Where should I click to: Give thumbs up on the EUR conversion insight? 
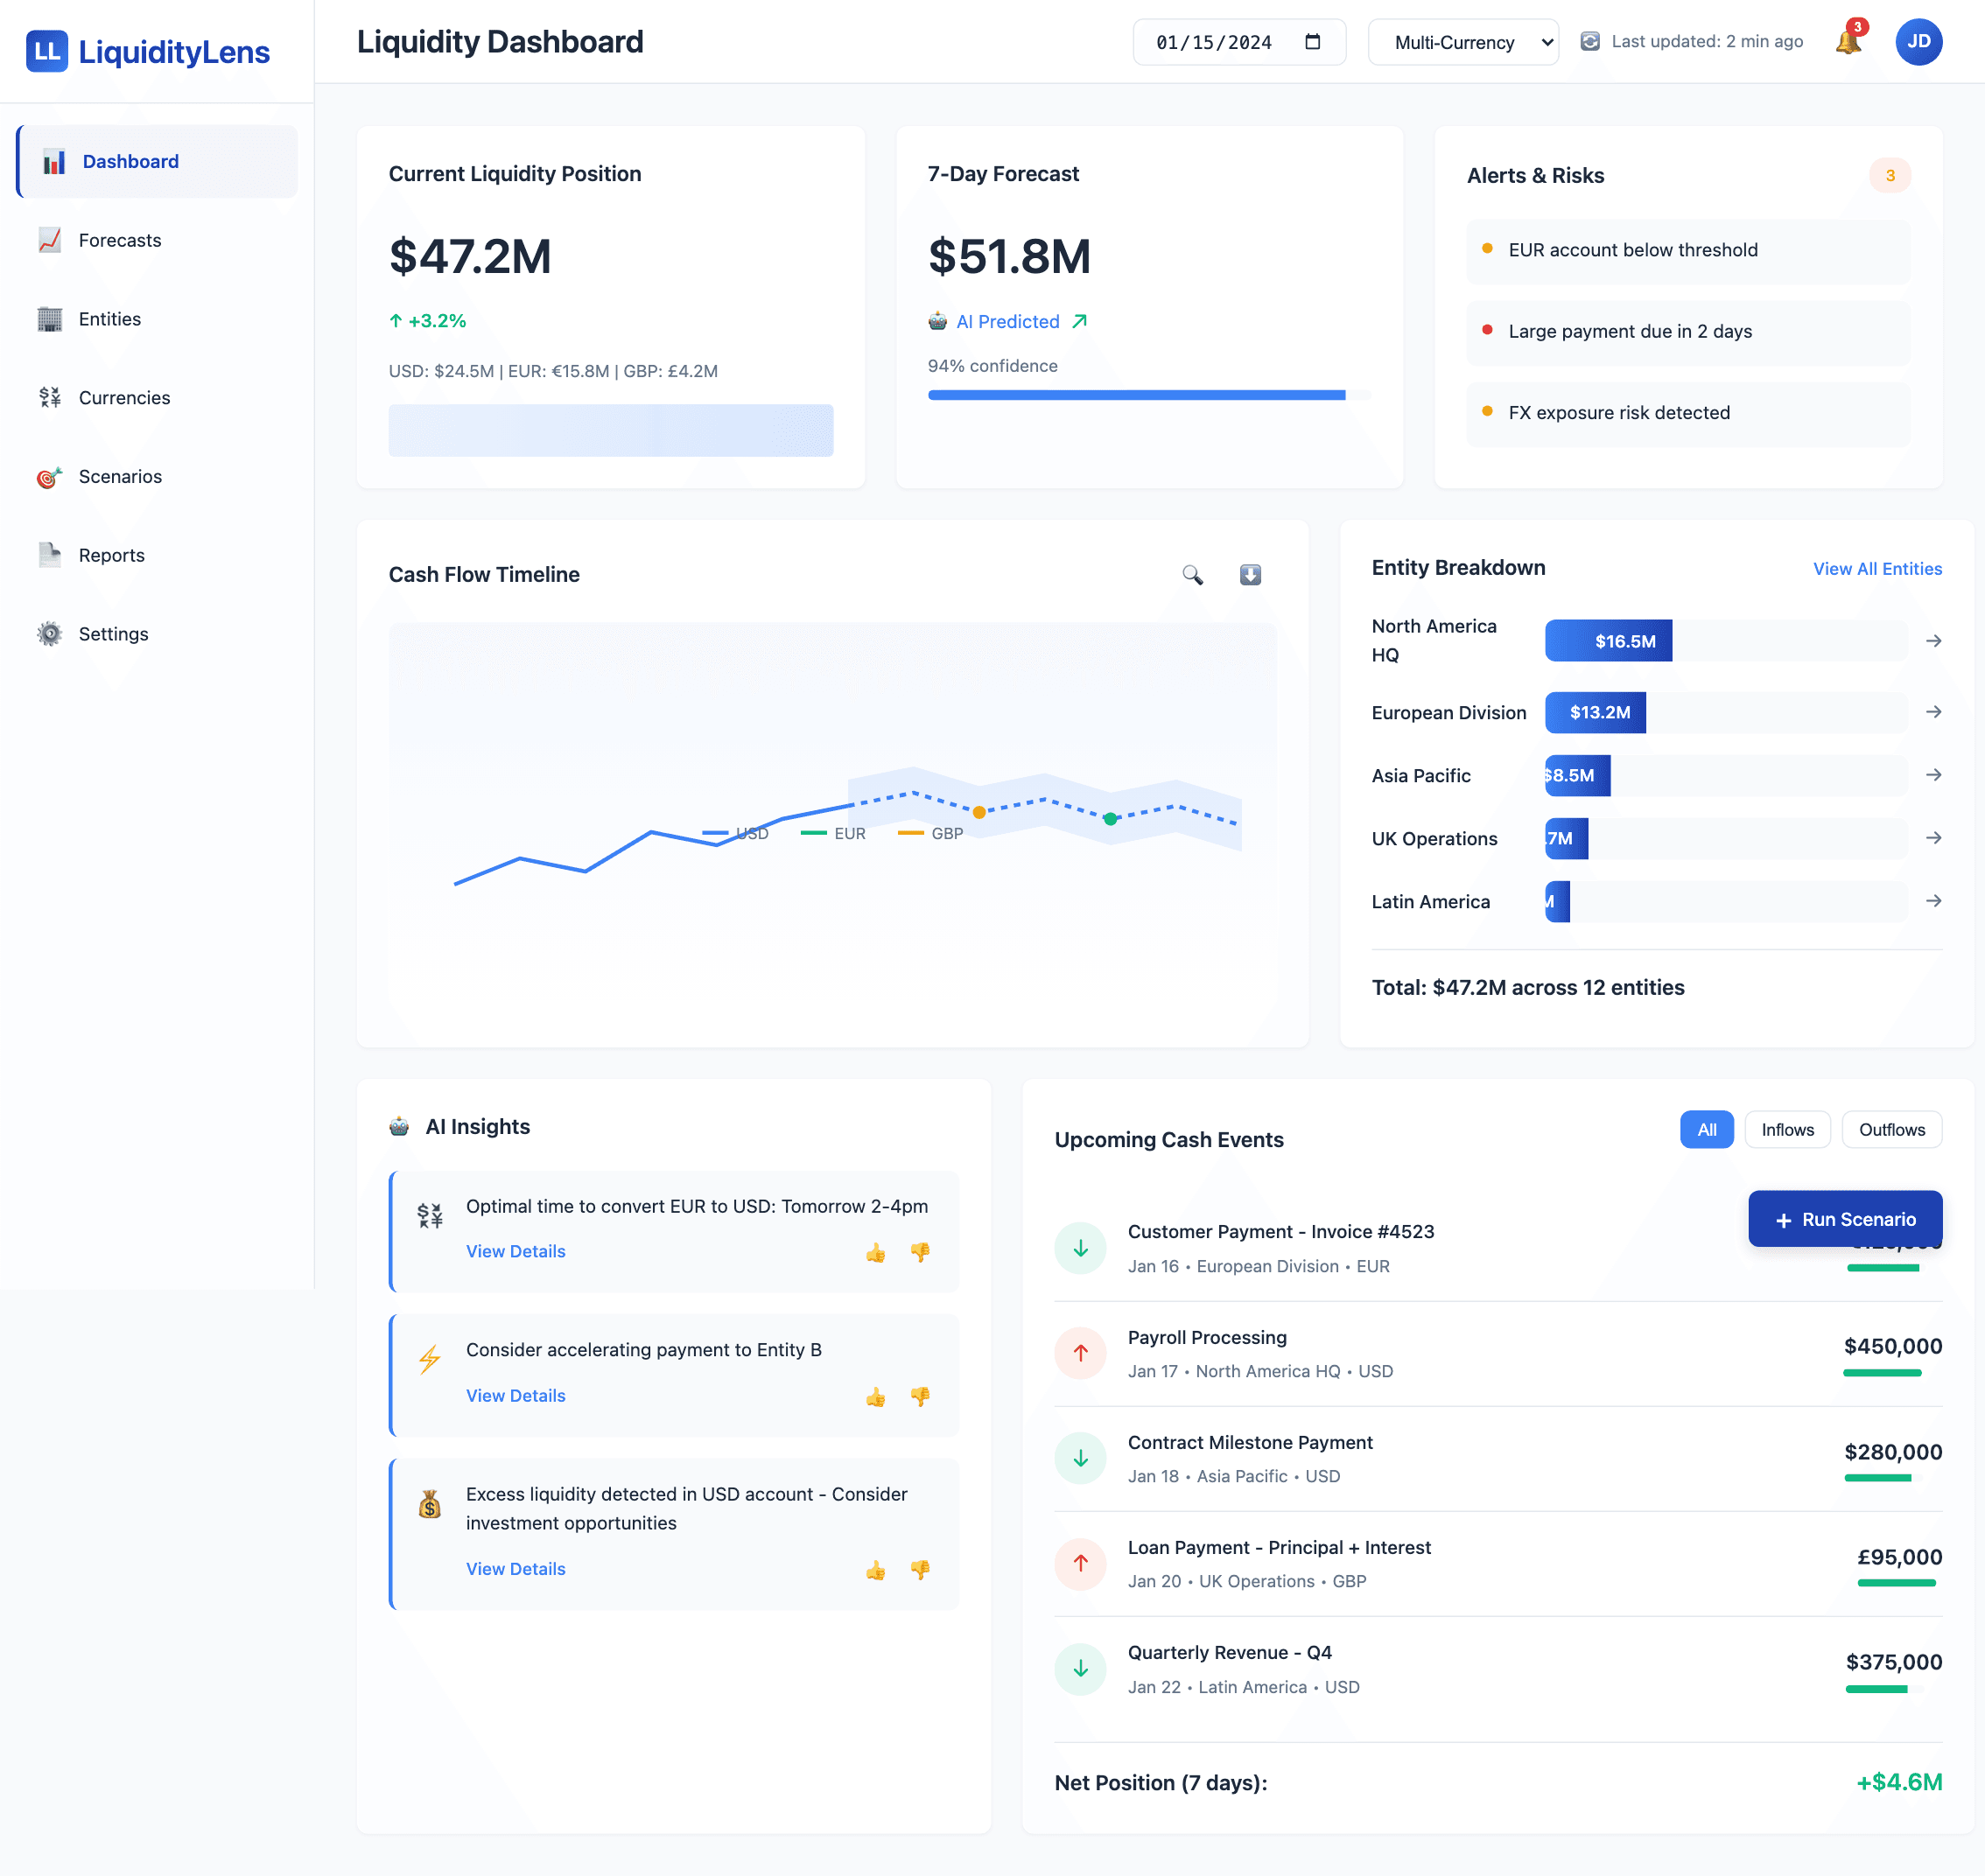[x=876, y=1252]
